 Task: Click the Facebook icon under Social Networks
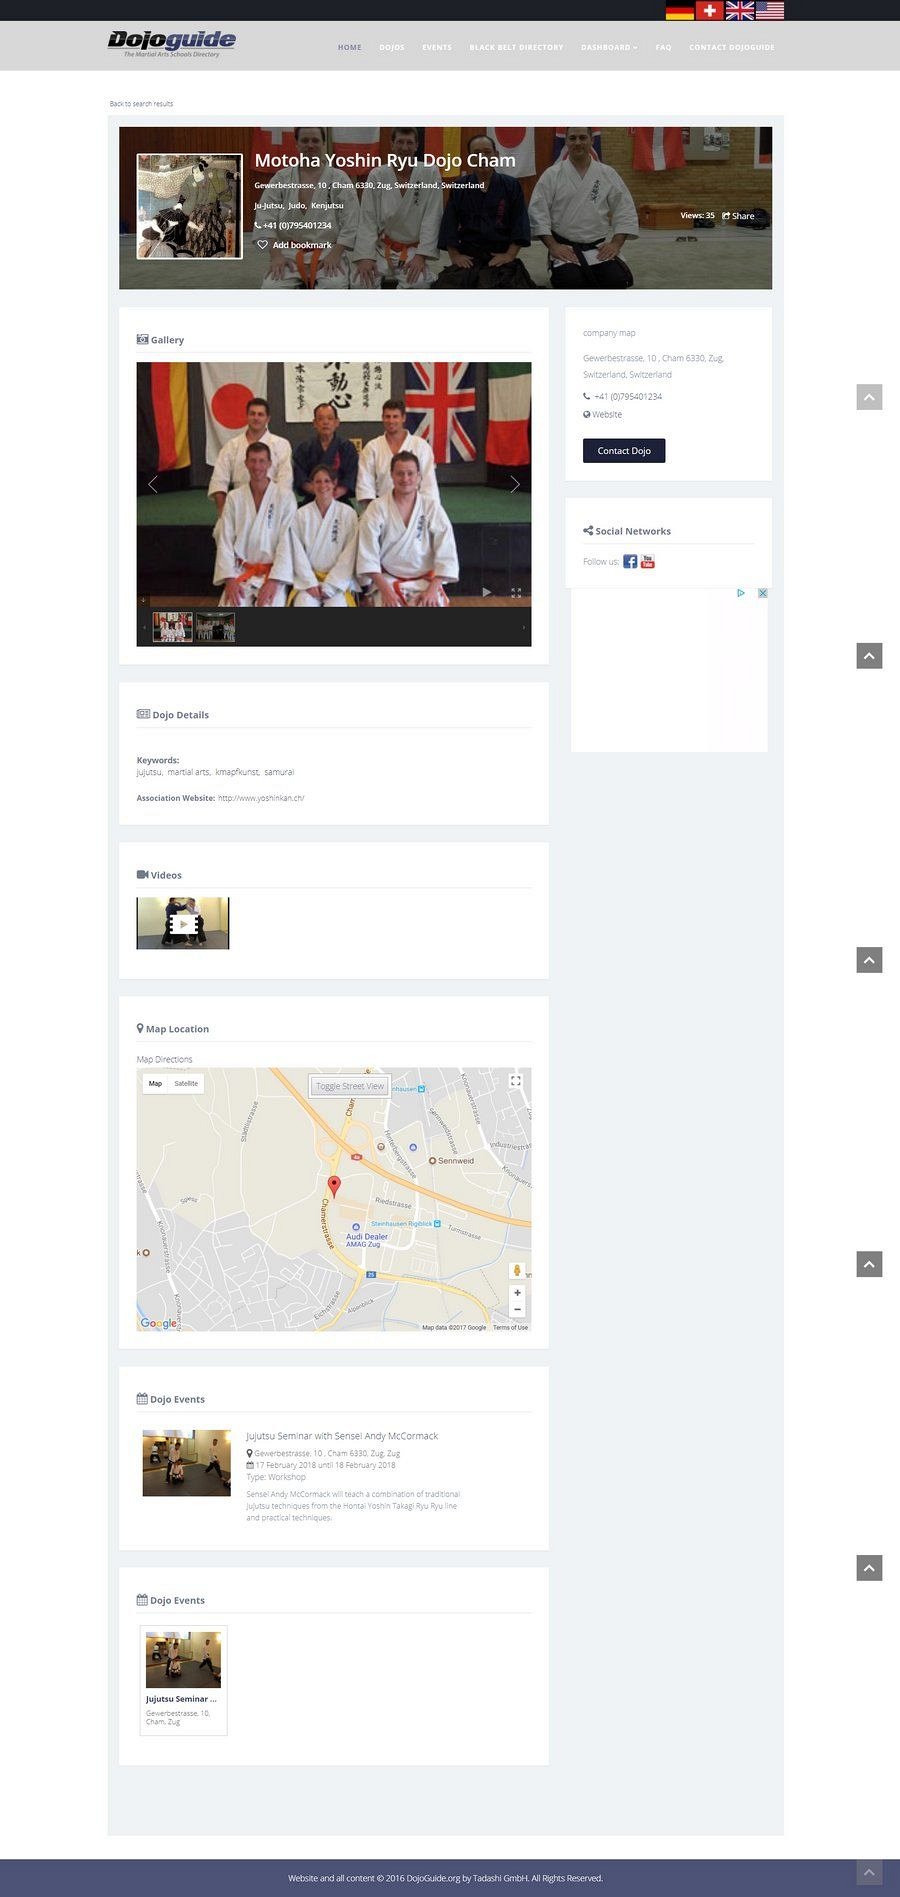coord(630,562)
